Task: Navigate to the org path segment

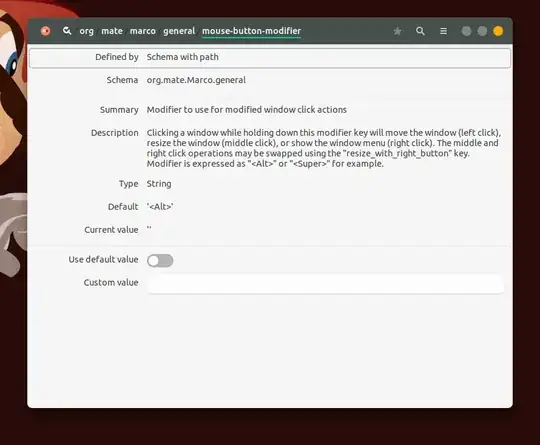Action: (86, 31)
